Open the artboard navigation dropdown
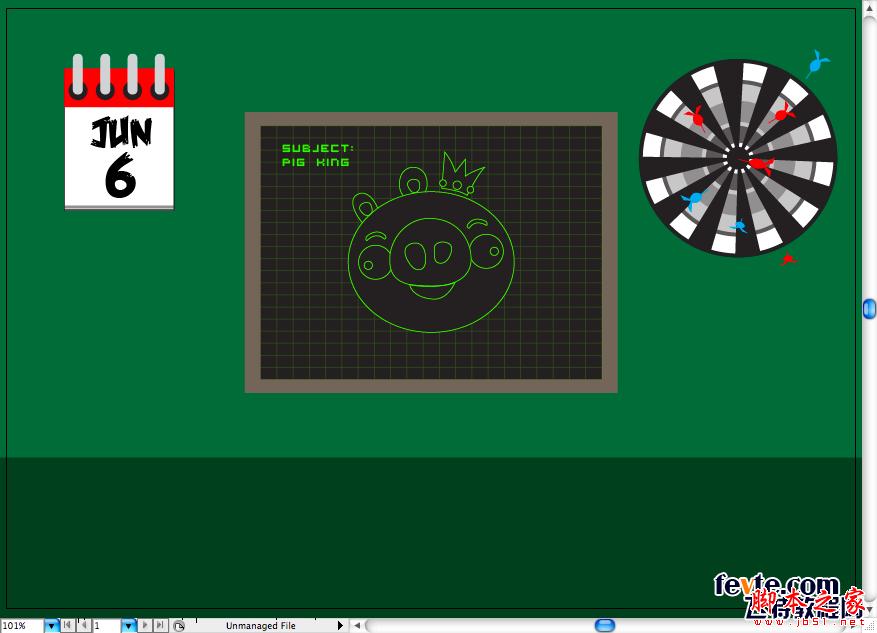 point(129,626)
